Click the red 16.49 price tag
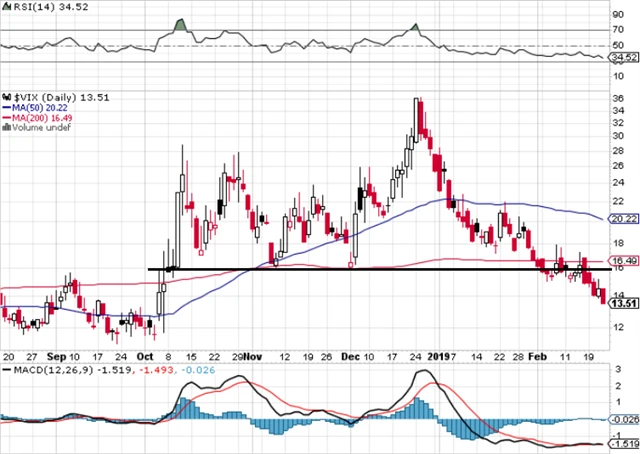640x454 pixels. click(x=623, y=260)
